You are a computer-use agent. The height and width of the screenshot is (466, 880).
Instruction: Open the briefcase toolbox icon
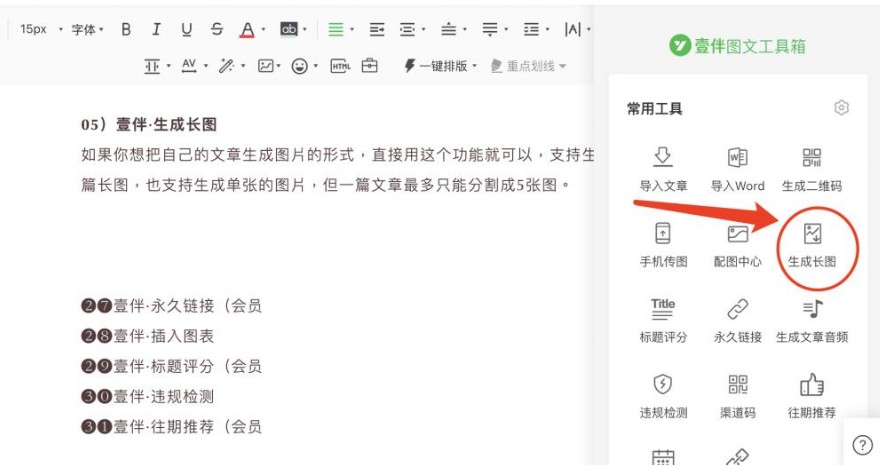click(369, 66)
